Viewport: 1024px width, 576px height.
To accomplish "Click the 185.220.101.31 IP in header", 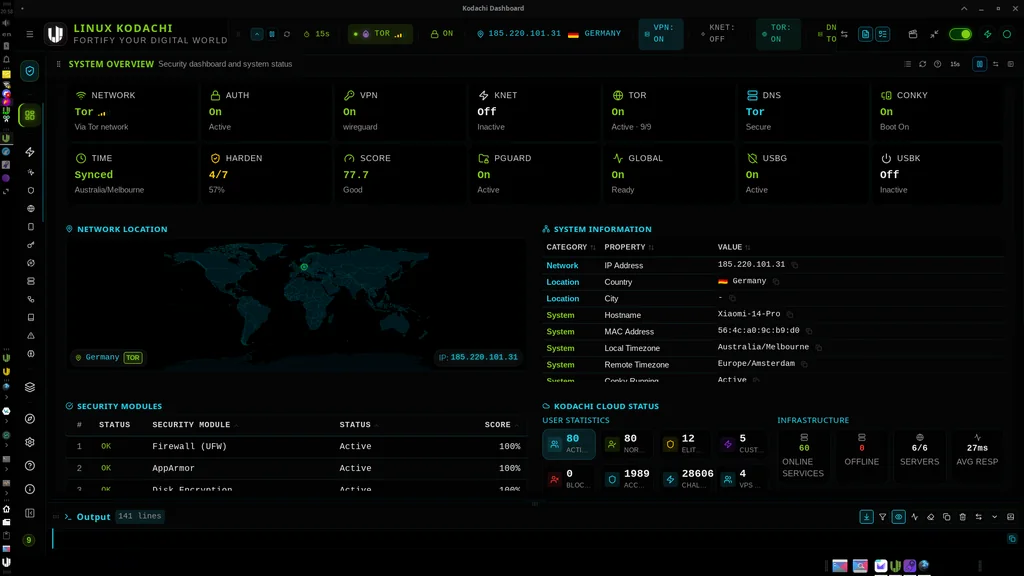I will coord(524,33).
